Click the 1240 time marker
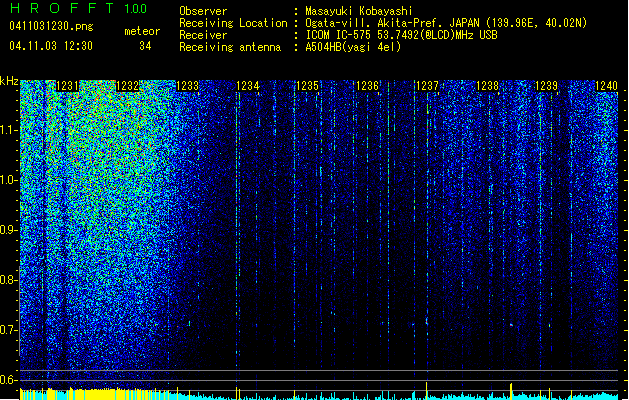Image resolution: width=629 pixels, height=400 pixels. point(606,86)
